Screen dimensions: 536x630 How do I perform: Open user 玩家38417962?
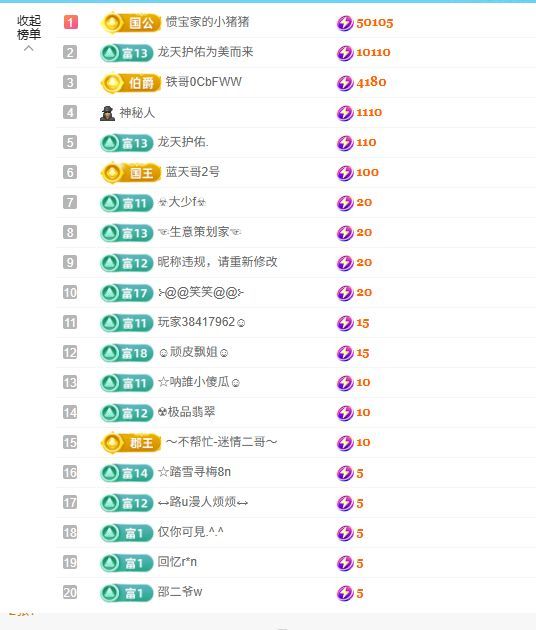click(x=201, y=322)
